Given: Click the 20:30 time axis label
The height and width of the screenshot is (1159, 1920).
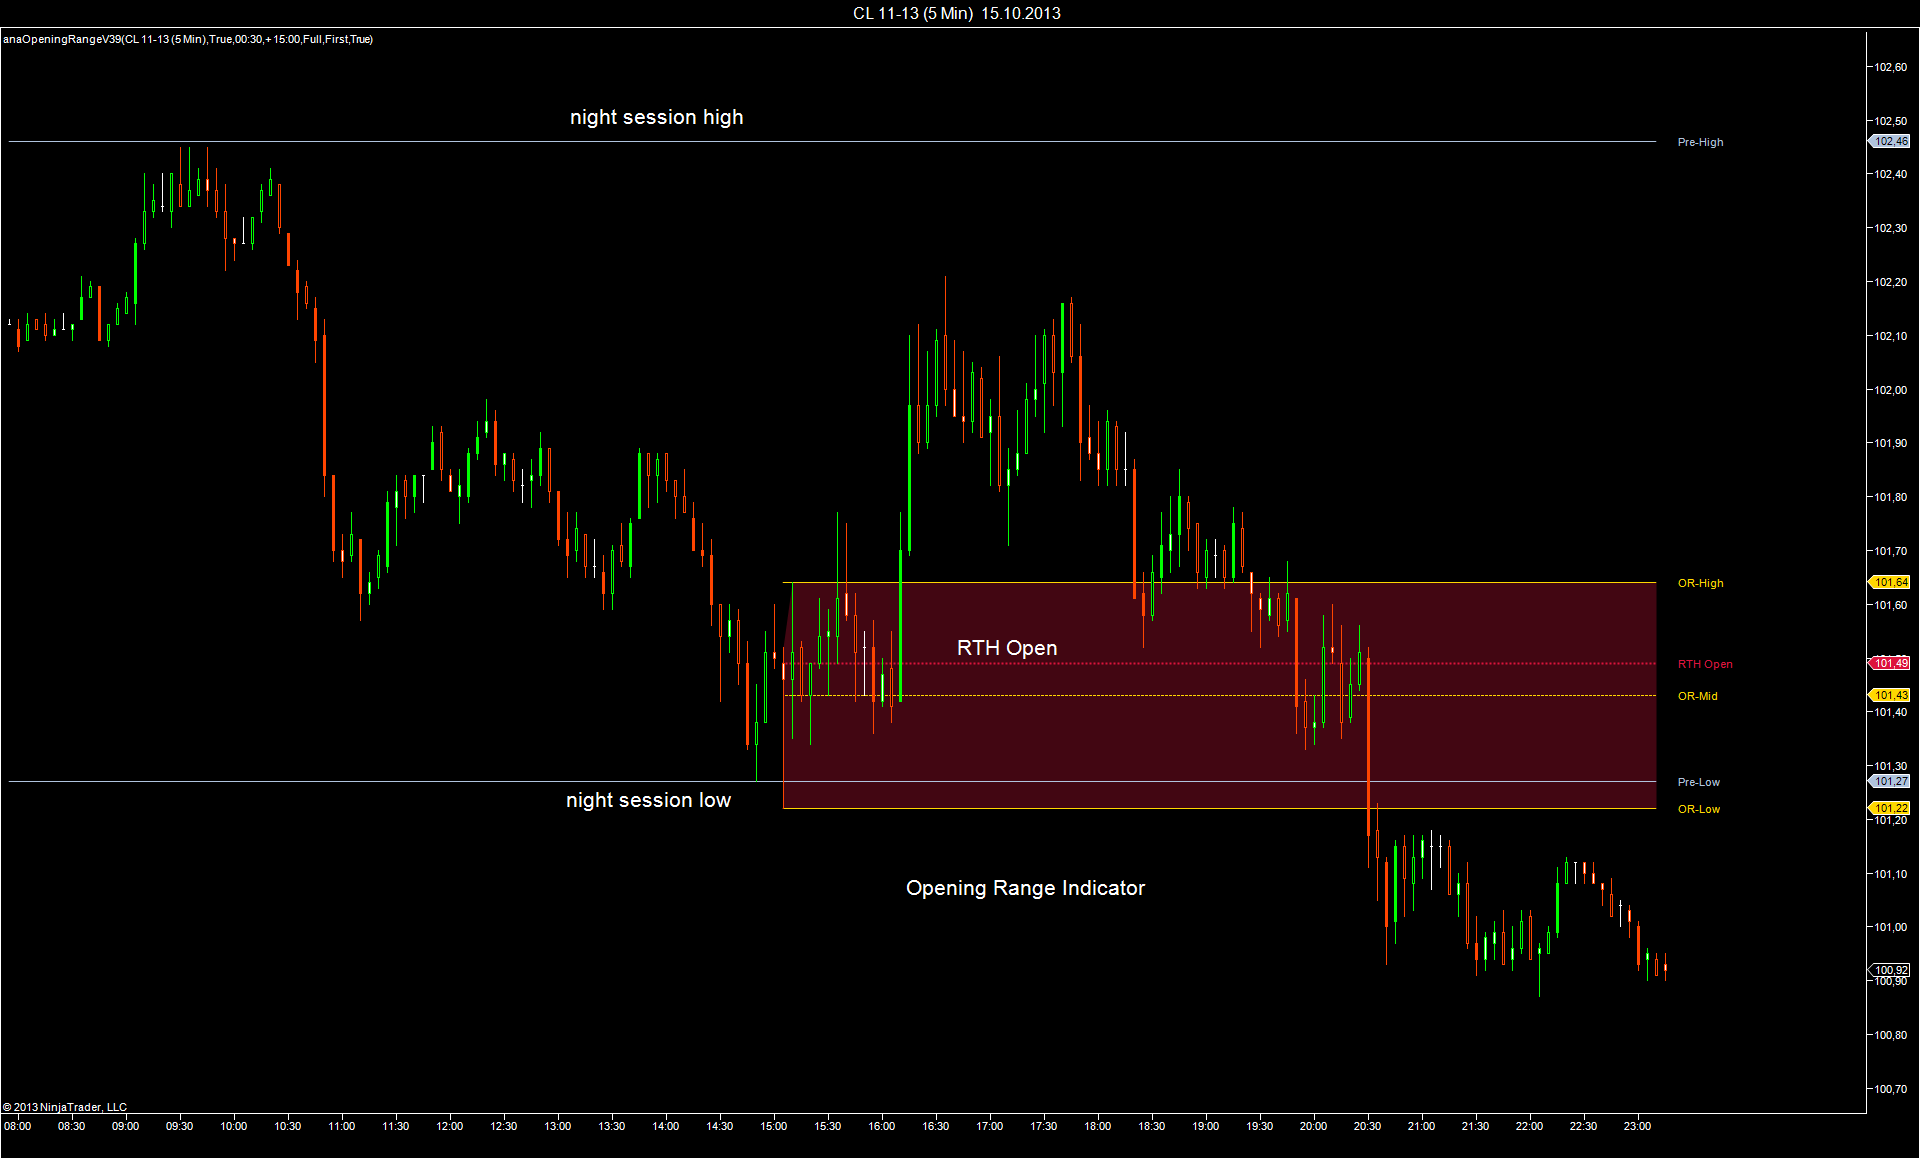Looking at the screenshot, I should (x=1367, y=1126).
